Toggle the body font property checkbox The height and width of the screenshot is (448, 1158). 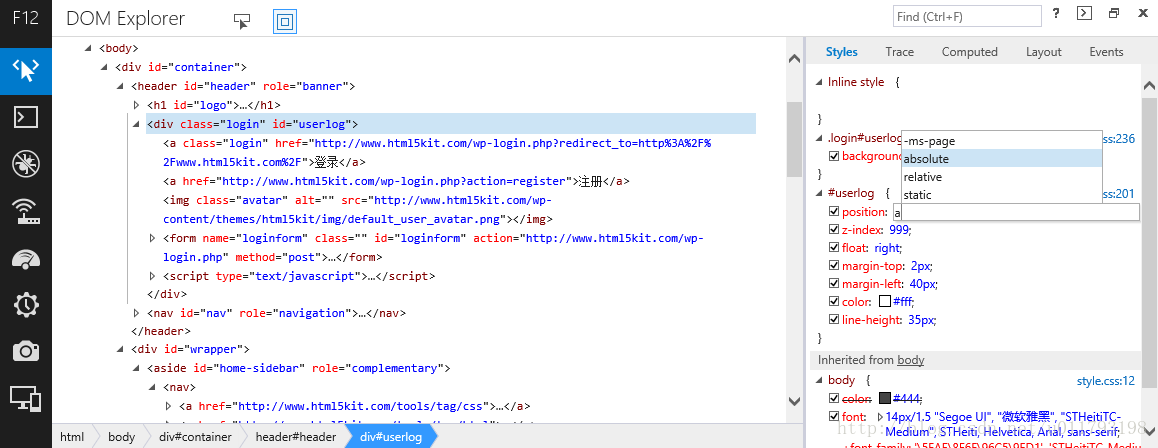tap(835, 417)
